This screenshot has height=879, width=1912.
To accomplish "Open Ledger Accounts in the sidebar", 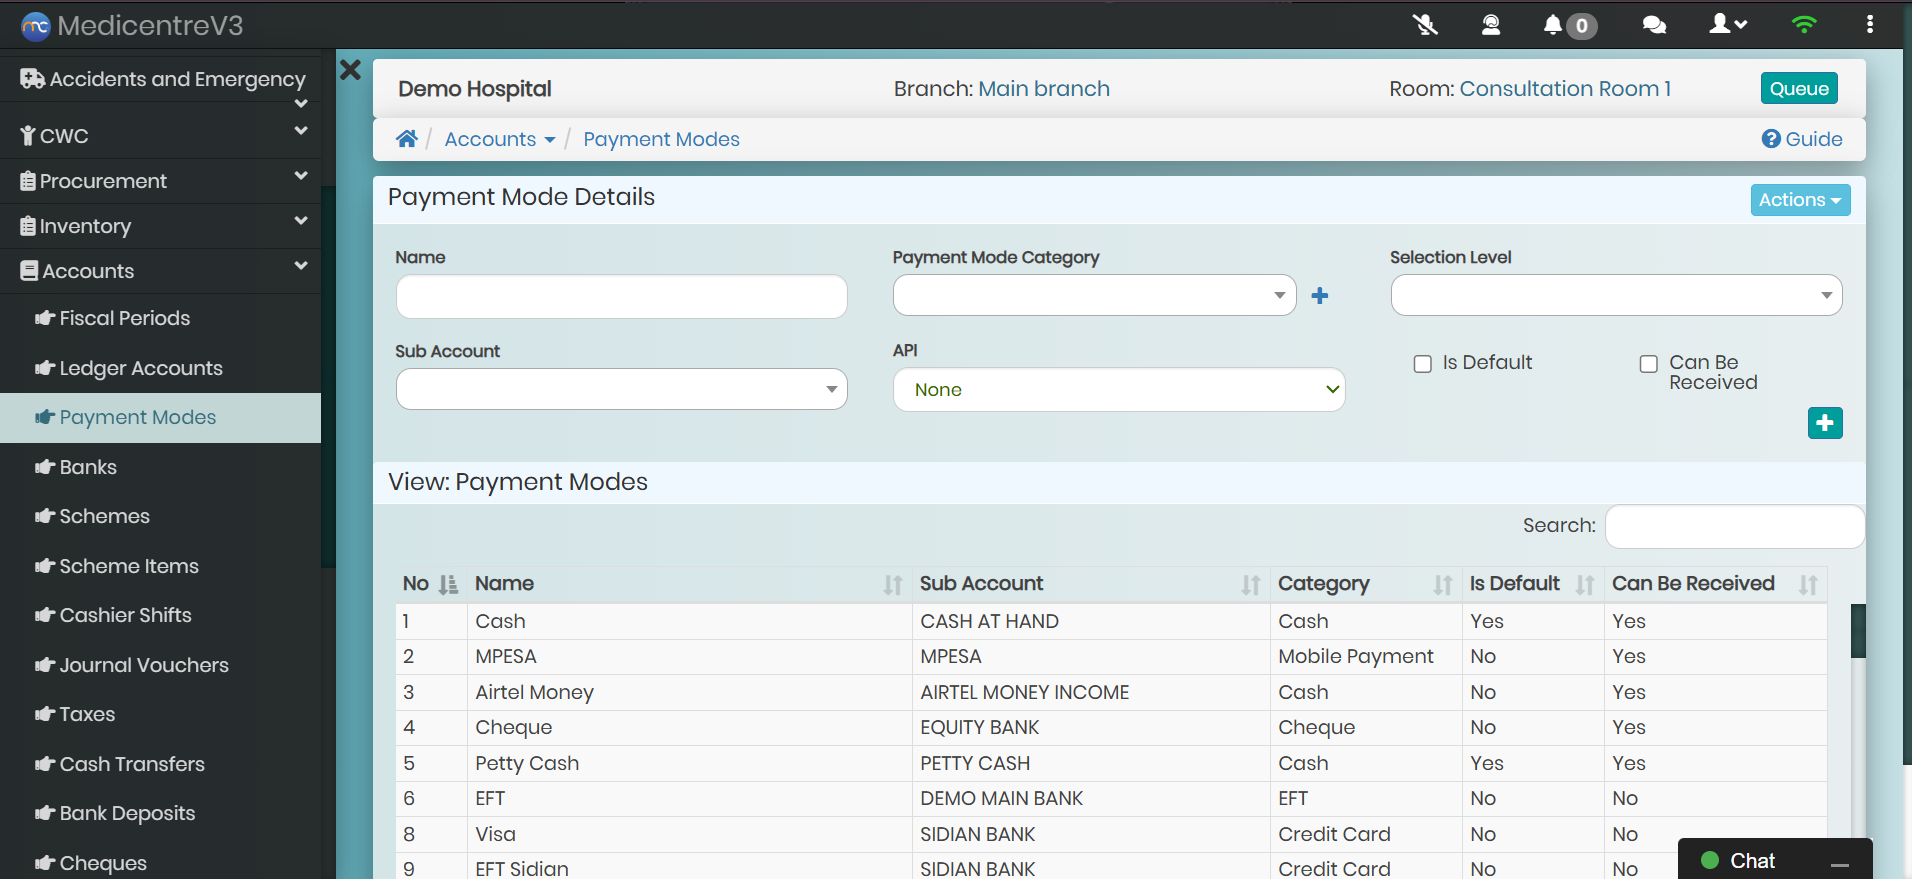I will pos(140,368).
